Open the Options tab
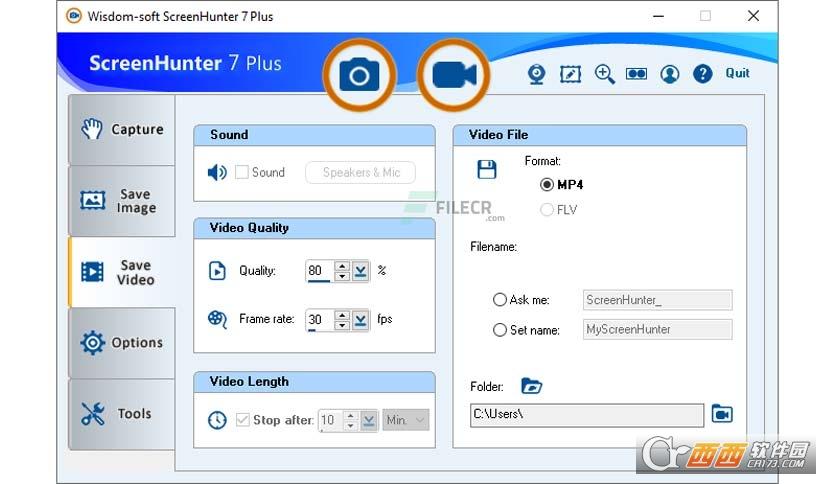Viewport: 836px width, 484px height. pyautogui.click(x=122, y=343)
